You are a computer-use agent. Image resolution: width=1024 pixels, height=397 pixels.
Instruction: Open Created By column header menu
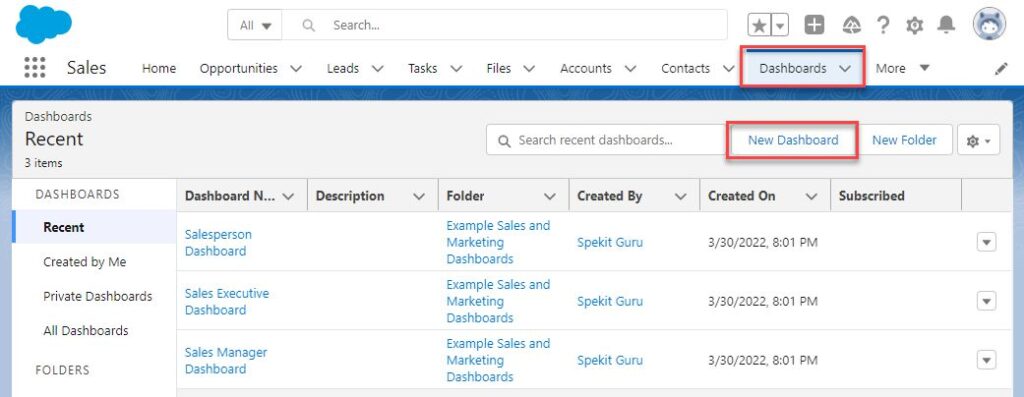click(680, 196)
